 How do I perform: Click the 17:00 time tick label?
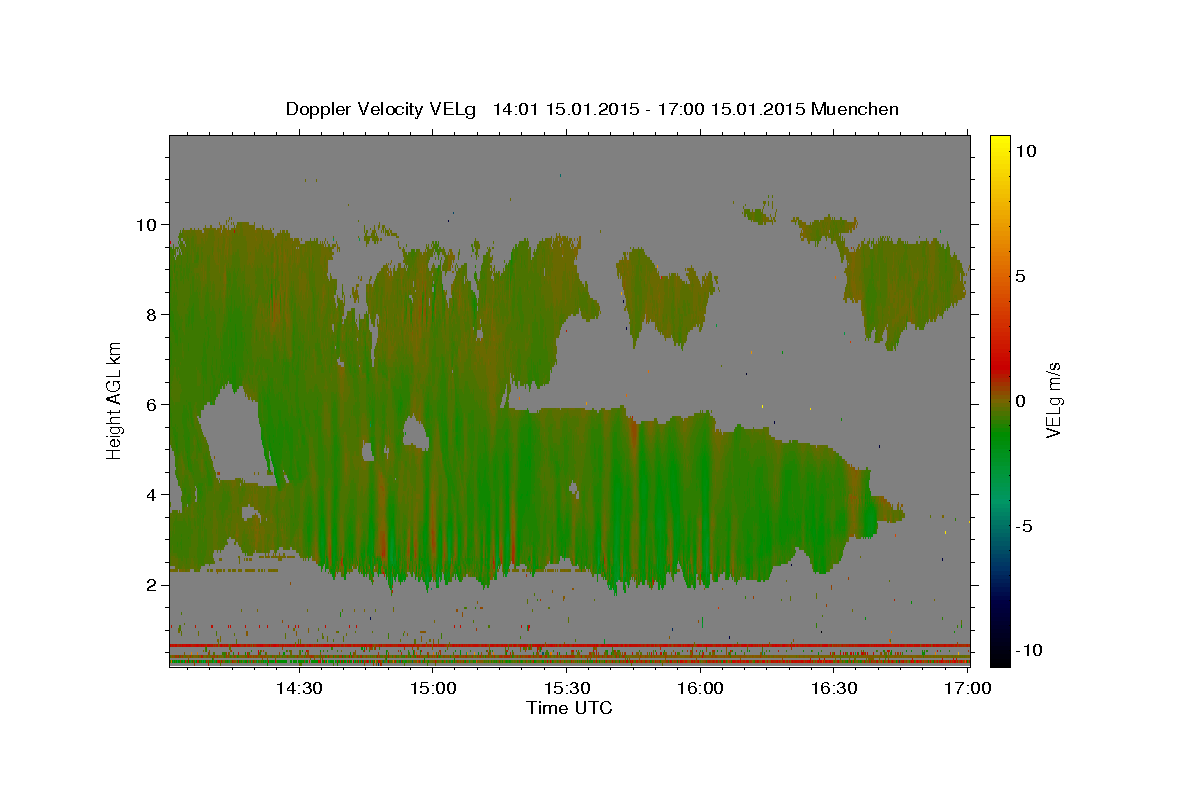(967, 688)
